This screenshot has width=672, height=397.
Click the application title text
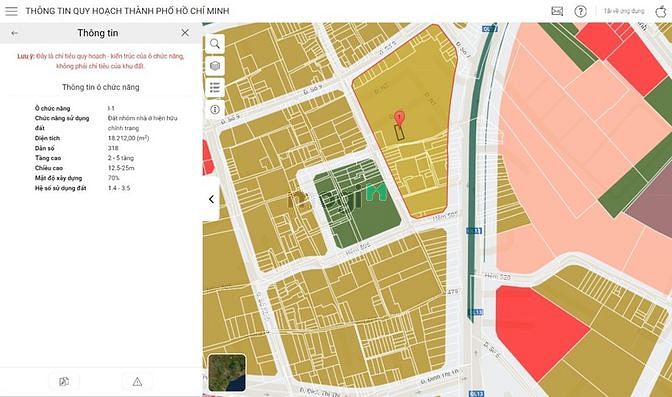(127, 11)
